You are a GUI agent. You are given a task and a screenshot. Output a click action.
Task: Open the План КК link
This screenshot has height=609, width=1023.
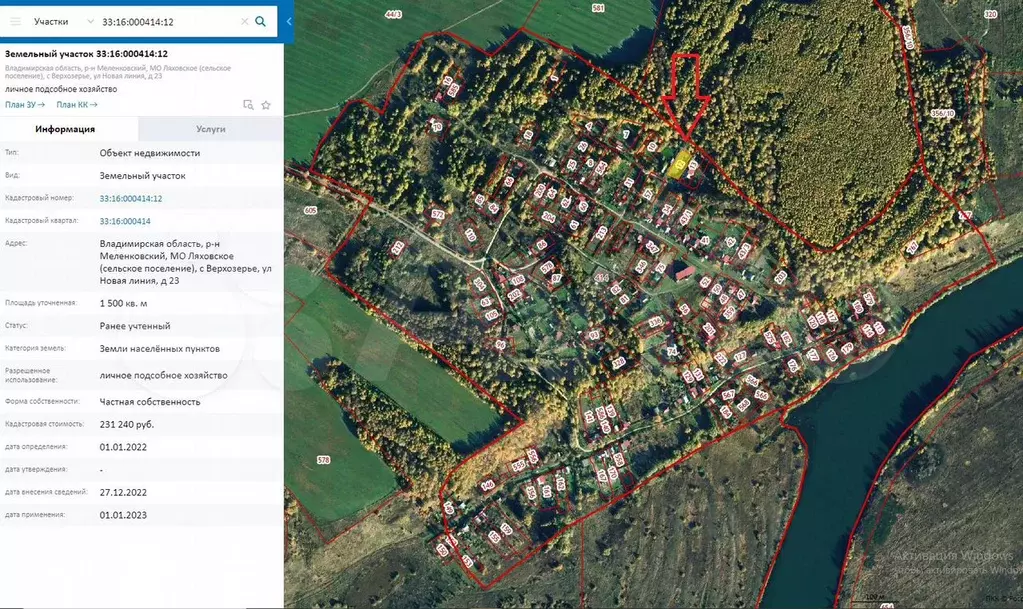(x=76, y=104)
